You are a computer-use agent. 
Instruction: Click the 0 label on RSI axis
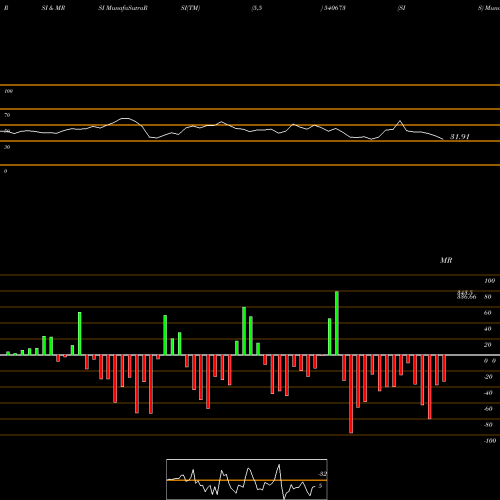point(5,171)
